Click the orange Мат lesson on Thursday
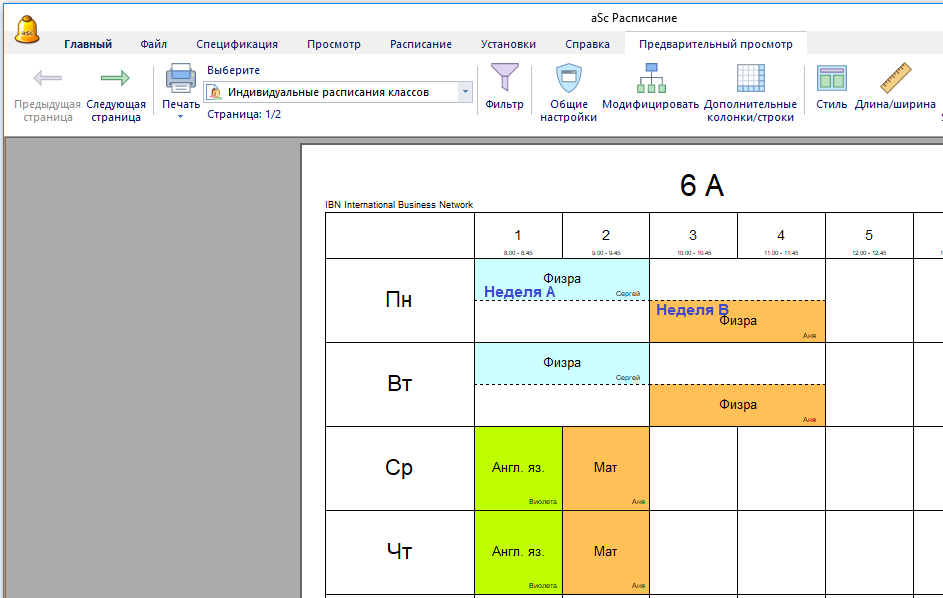Viewport: 943px width, 598px height. (x=605, y=552)
